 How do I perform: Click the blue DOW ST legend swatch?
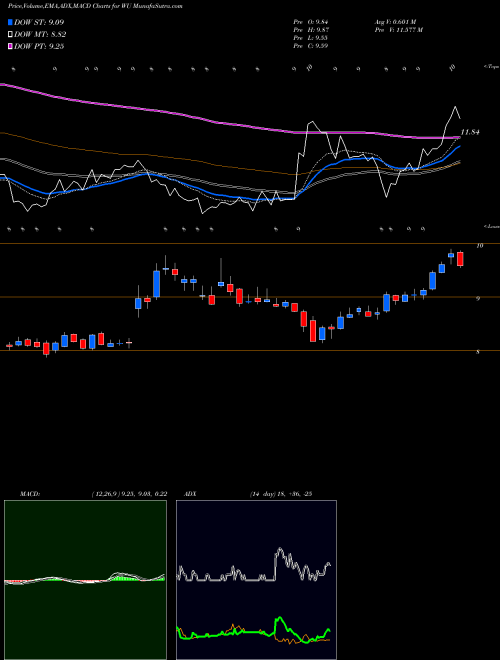point(11,22)
